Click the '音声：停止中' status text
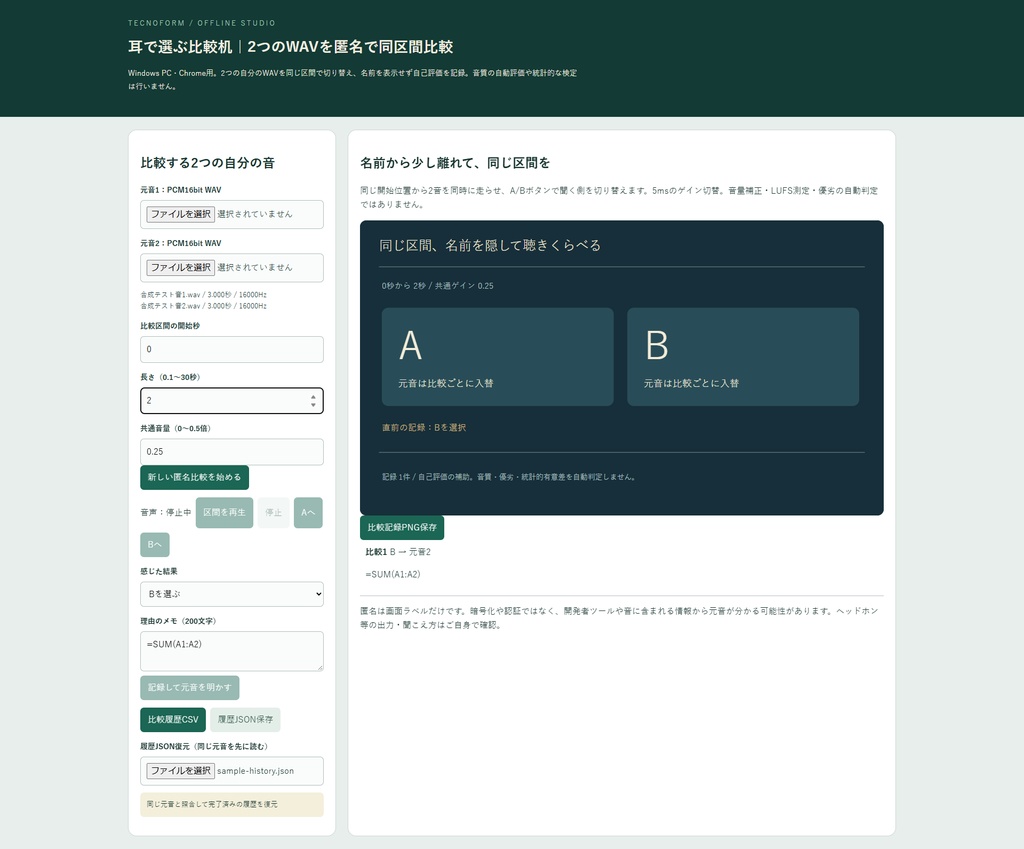1024x849 pixels. coord(166,513)
